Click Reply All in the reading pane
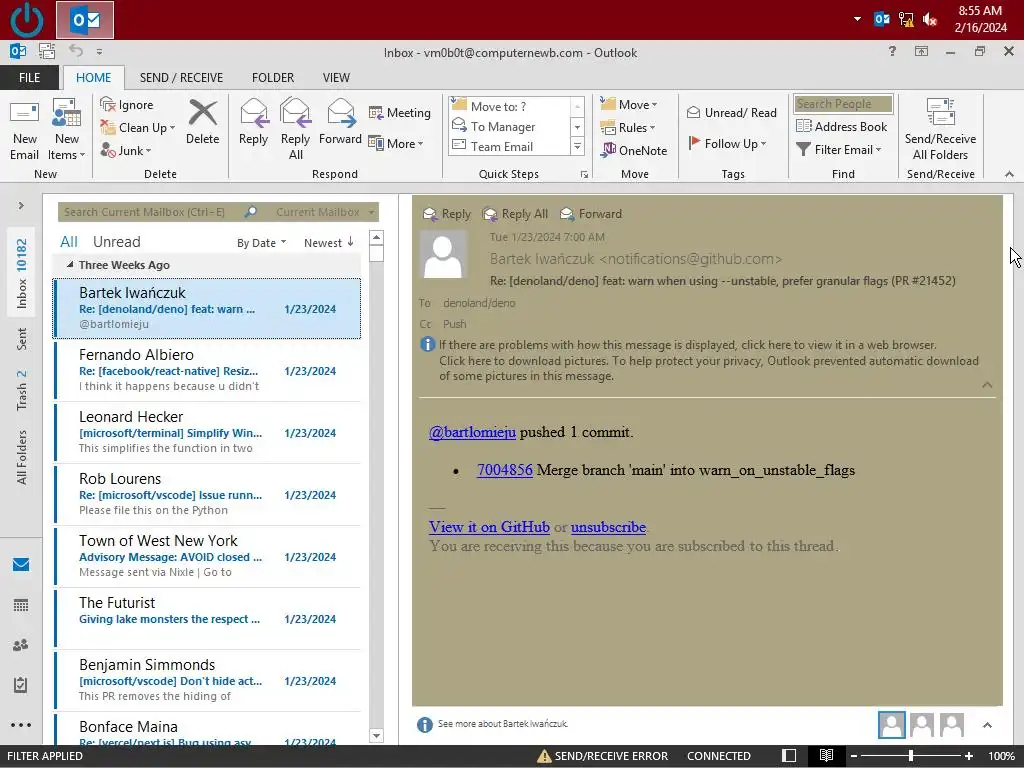1024x768 pixels. click(515, 214)
